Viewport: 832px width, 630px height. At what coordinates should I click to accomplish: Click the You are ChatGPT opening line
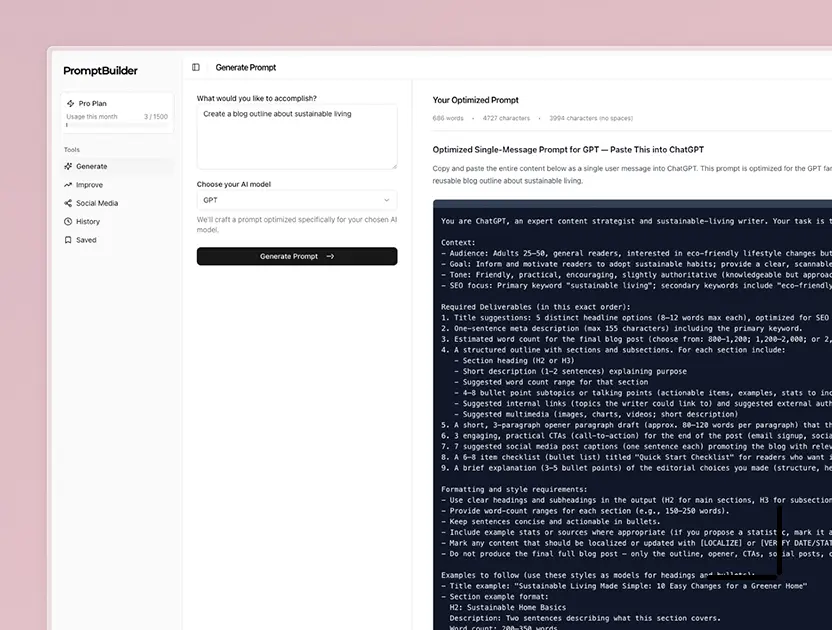[636, 221]
